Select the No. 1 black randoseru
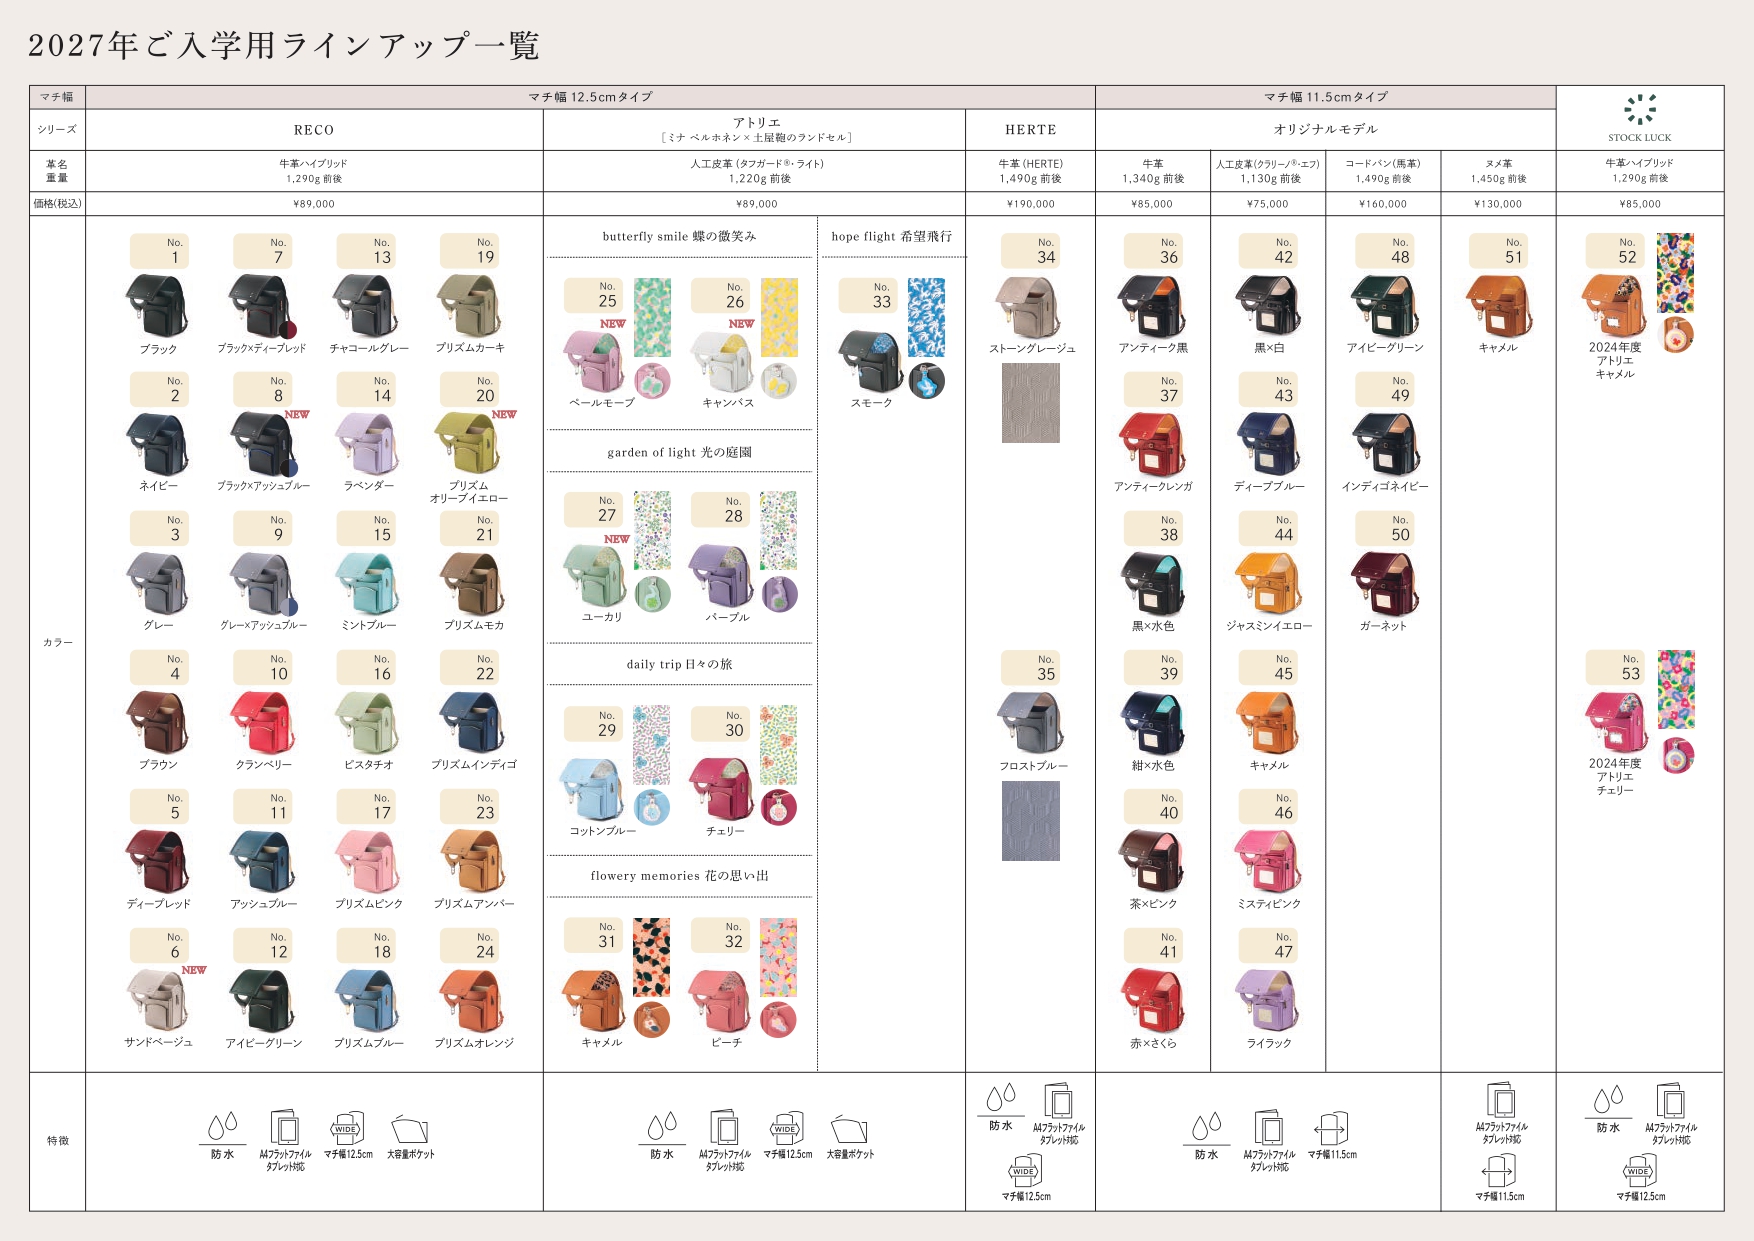The height and width of the screenshot is (1241, 1754). click(x=157, y=305)
